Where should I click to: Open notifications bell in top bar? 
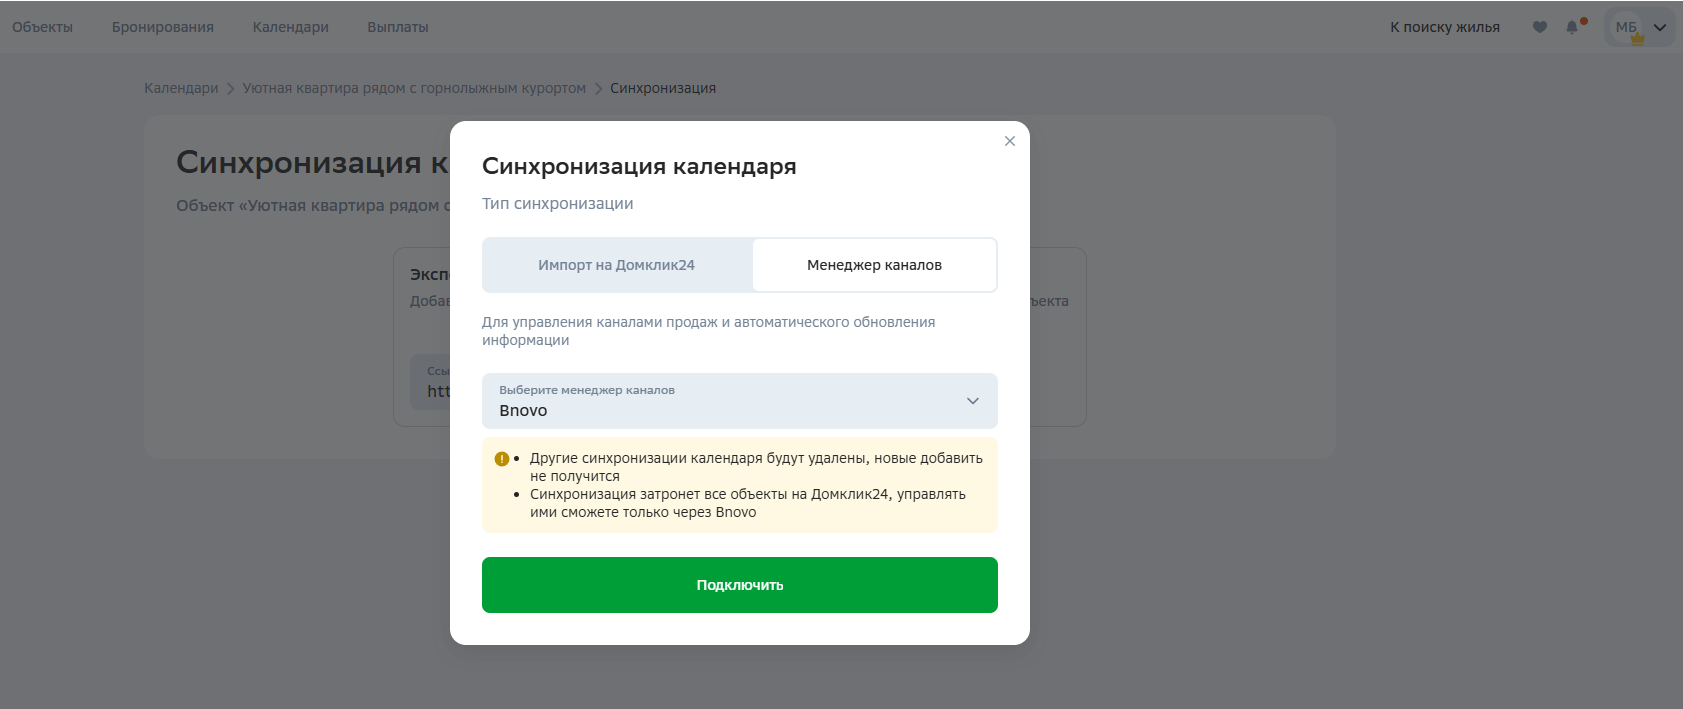coord(1572,27)
